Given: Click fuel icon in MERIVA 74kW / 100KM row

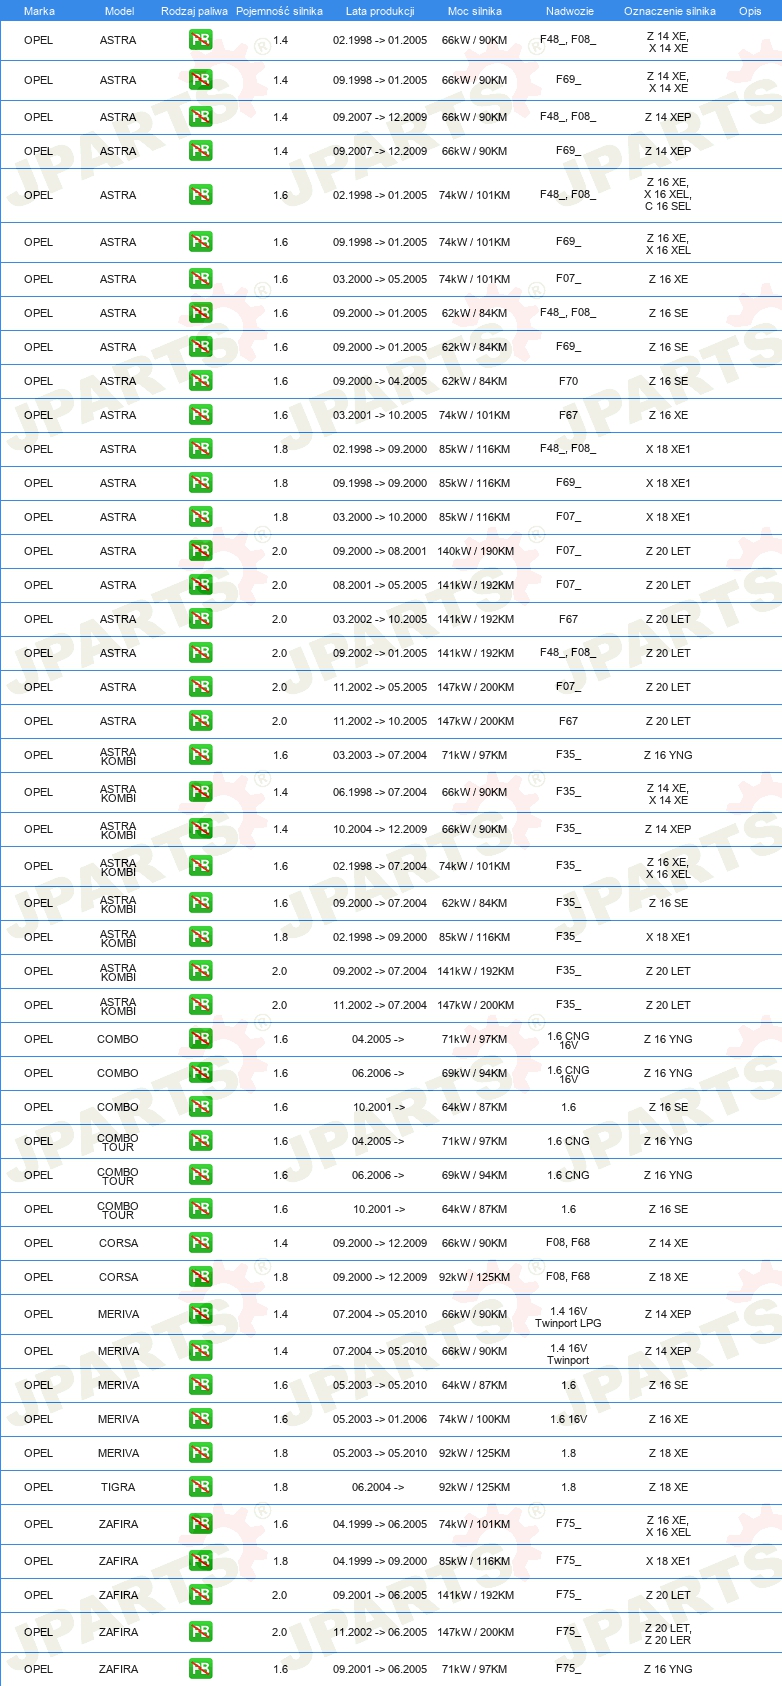Looking at the screenshot, I should [x=200, y=1419].
